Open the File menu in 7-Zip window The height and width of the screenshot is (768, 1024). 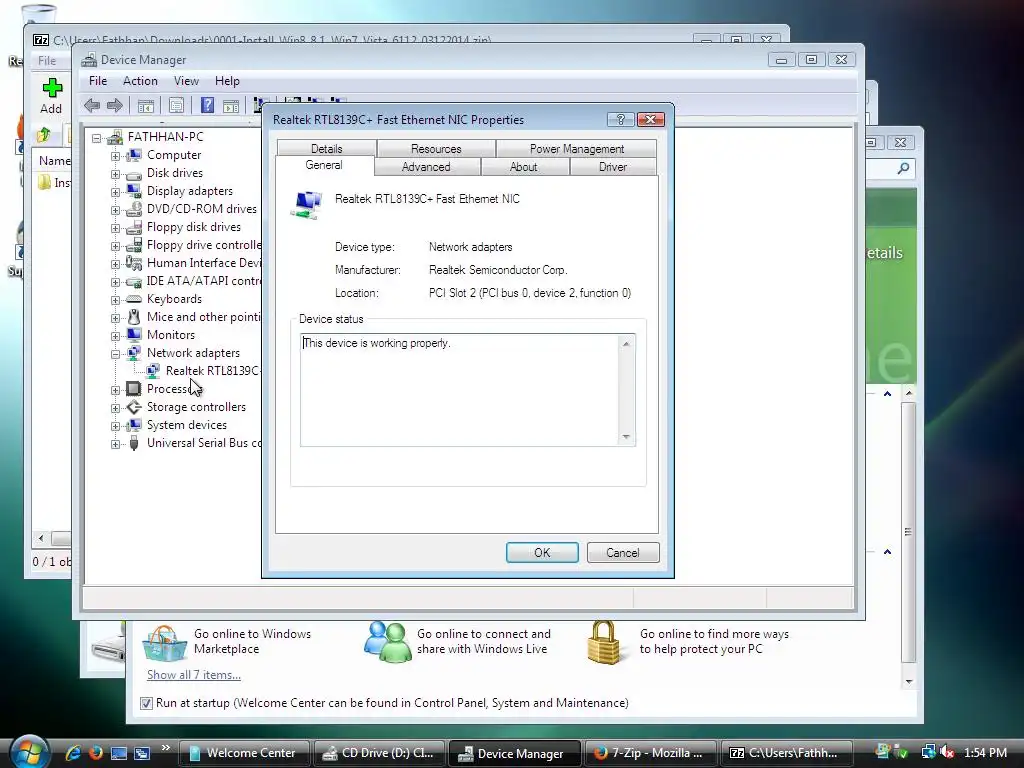[x=47, y=61]
